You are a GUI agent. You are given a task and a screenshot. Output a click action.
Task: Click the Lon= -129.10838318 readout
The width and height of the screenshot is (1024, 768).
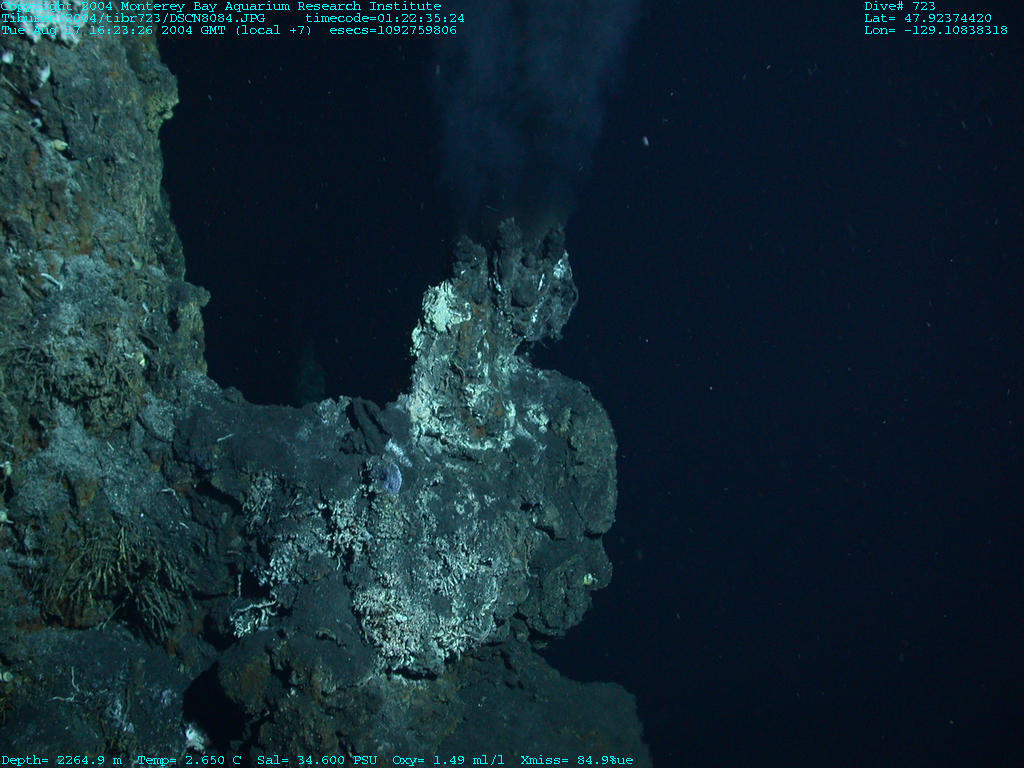936,30
